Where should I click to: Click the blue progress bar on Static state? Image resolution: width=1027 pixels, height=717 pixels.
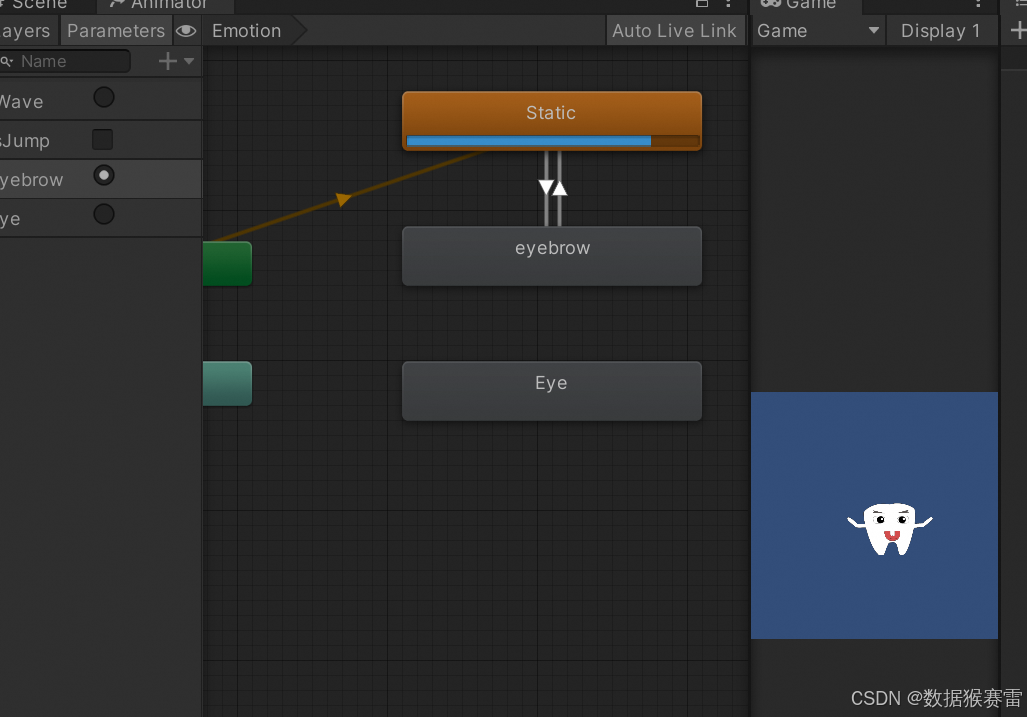tap(528, 141)
